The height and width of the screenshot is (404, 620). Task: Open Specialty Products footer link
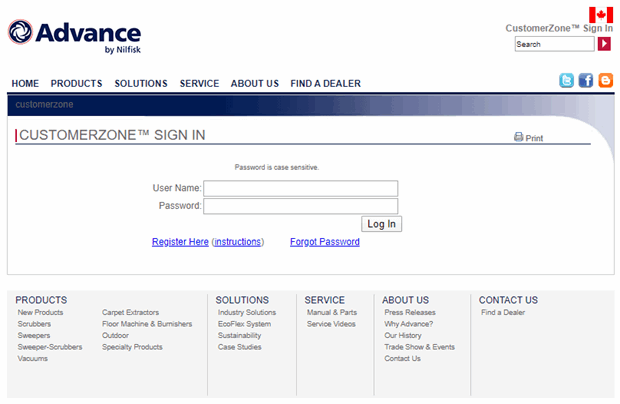click(x=132, y=347)
